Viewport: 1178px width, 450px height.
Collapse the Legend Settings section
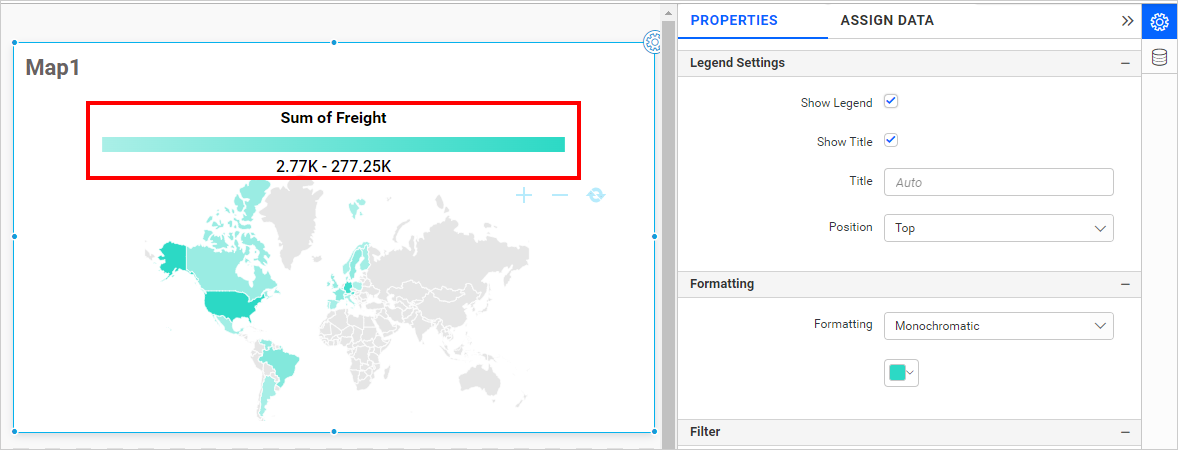tap(1126, 63)
